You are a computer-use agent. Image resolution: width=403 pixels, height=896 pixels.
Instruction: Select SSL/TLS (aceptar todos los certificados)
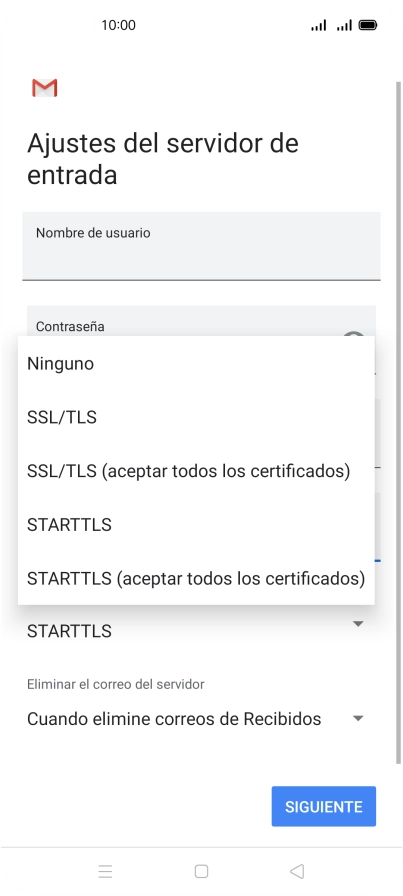point(196,471)
